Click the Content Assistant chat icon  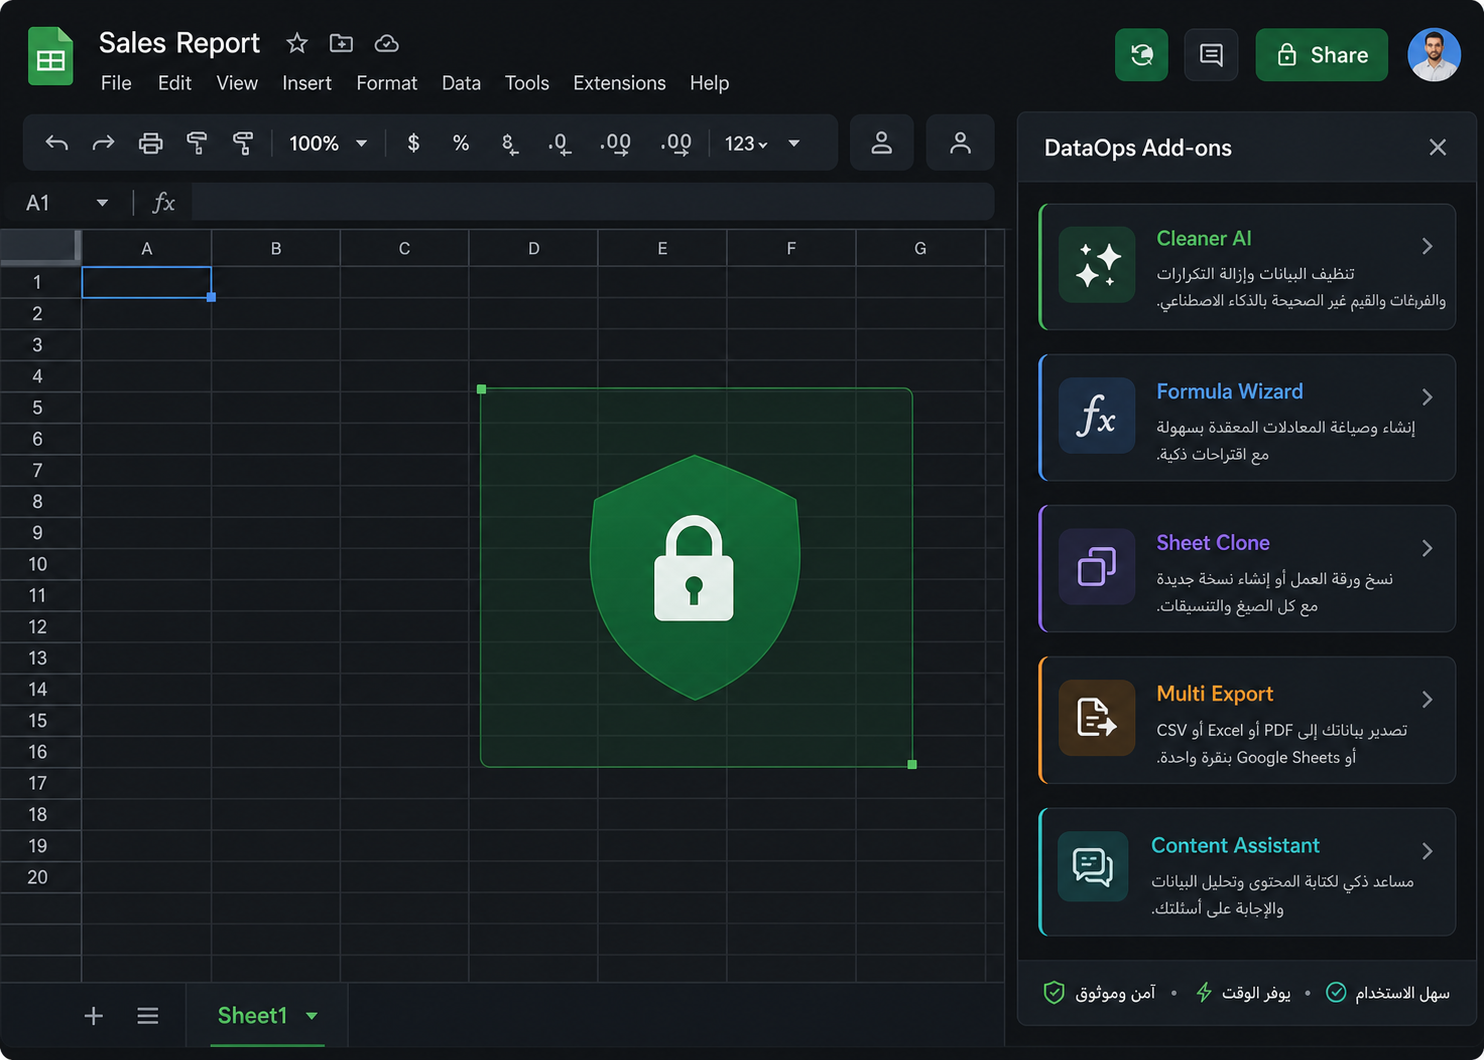coord(1093,866)
